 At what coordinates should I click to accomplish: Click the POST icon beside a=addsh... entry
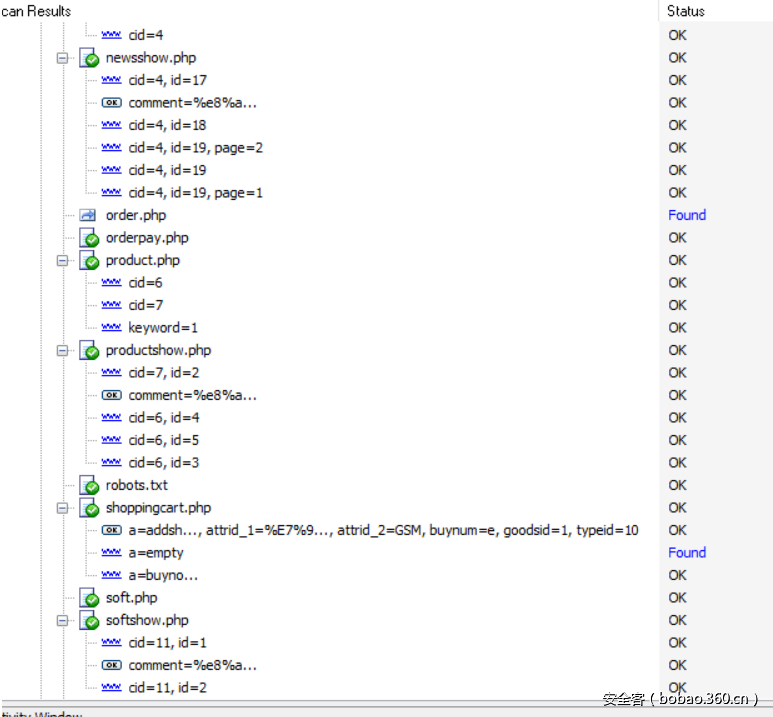pyautogui.click(x=112, y=530)
